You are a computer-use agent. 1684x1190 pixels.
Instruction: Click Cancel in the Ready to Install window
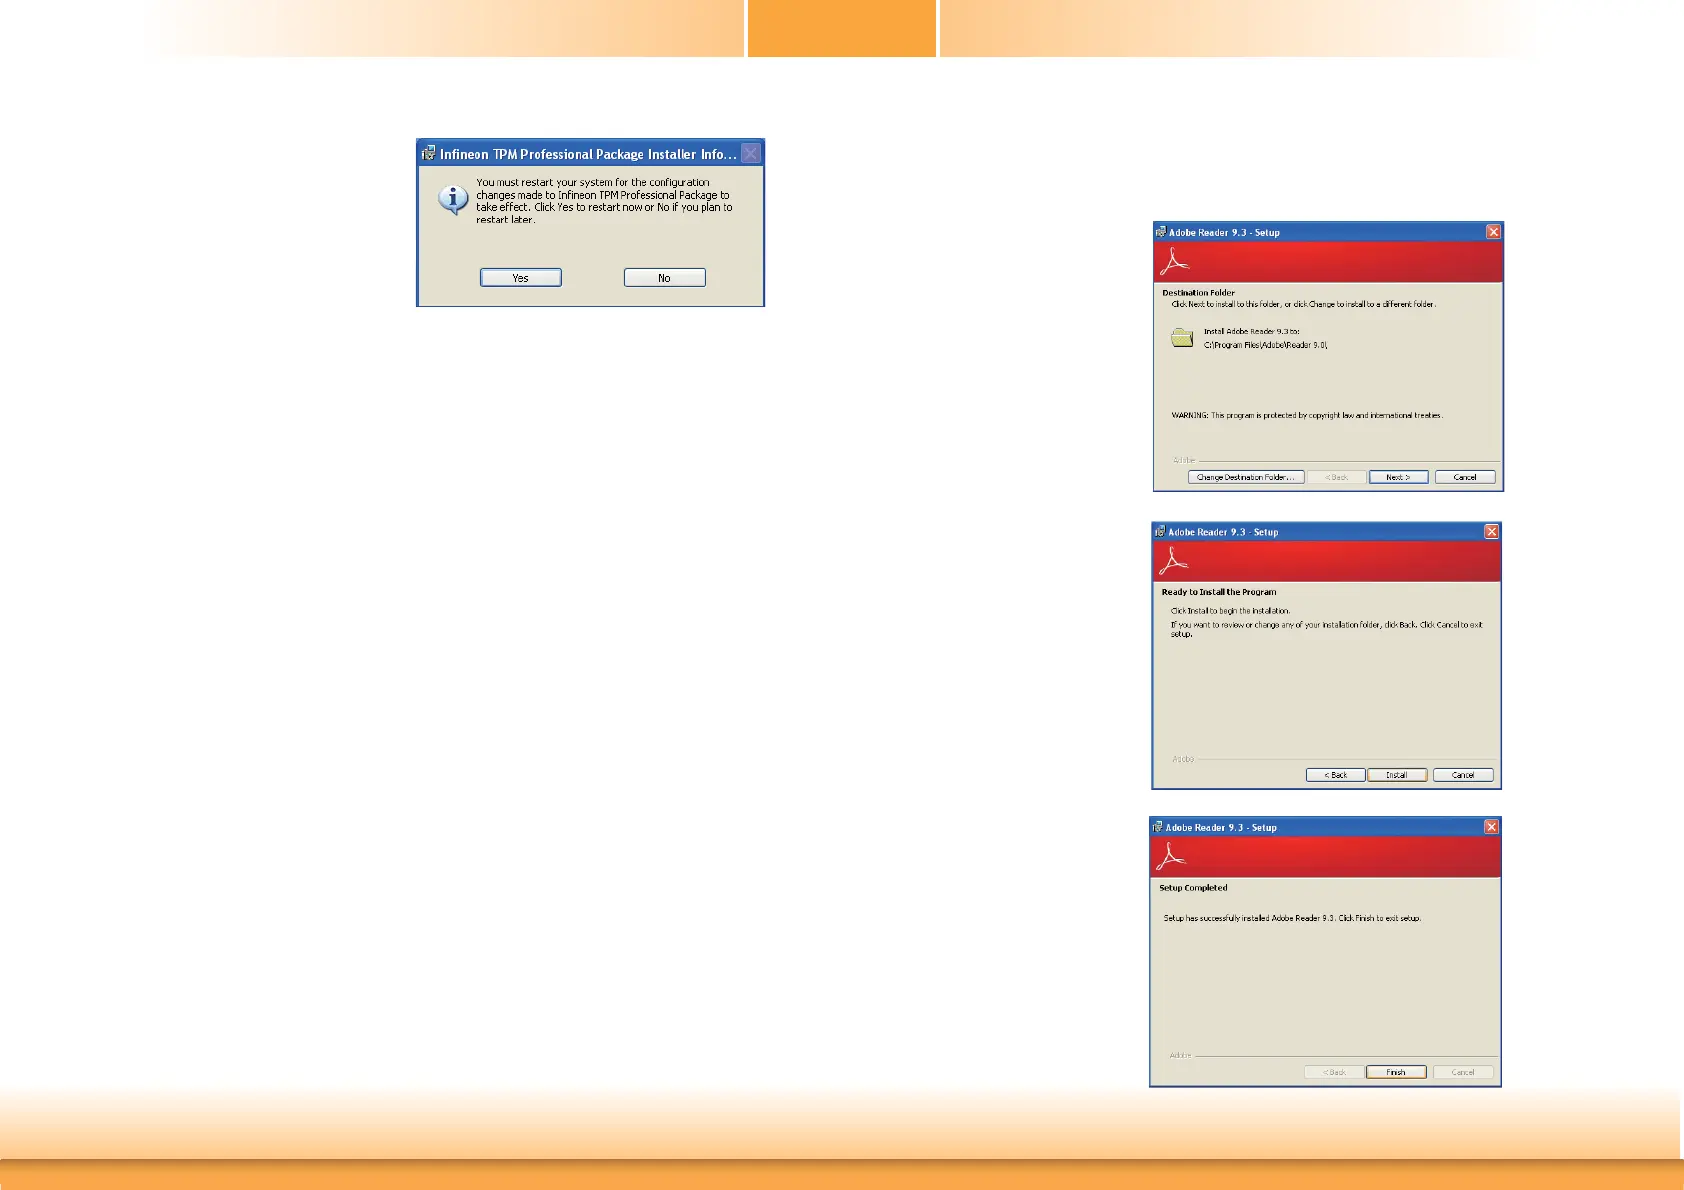click(1463, 775)
